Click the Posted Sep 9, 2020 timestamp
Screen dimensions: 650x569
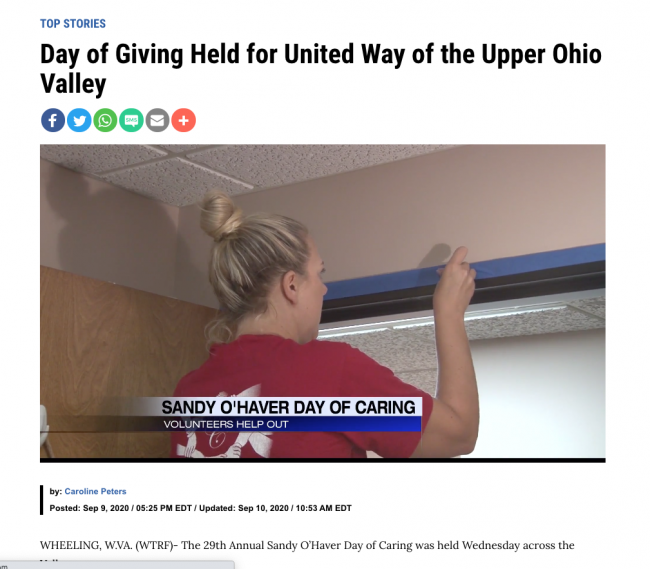(x=121, y=508)
